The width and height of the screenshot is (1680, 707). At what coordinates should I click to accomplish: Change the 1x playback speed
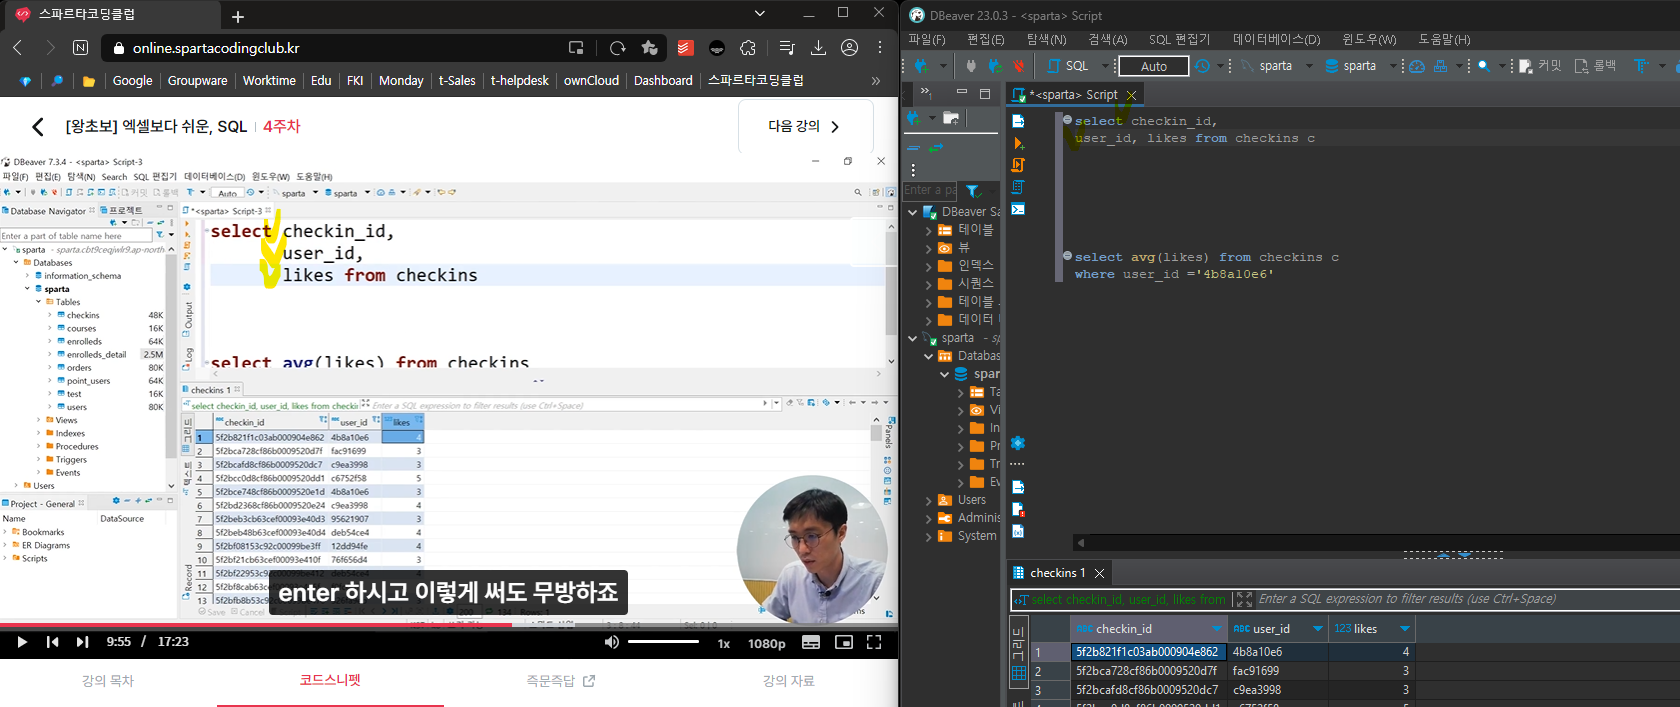724,643
